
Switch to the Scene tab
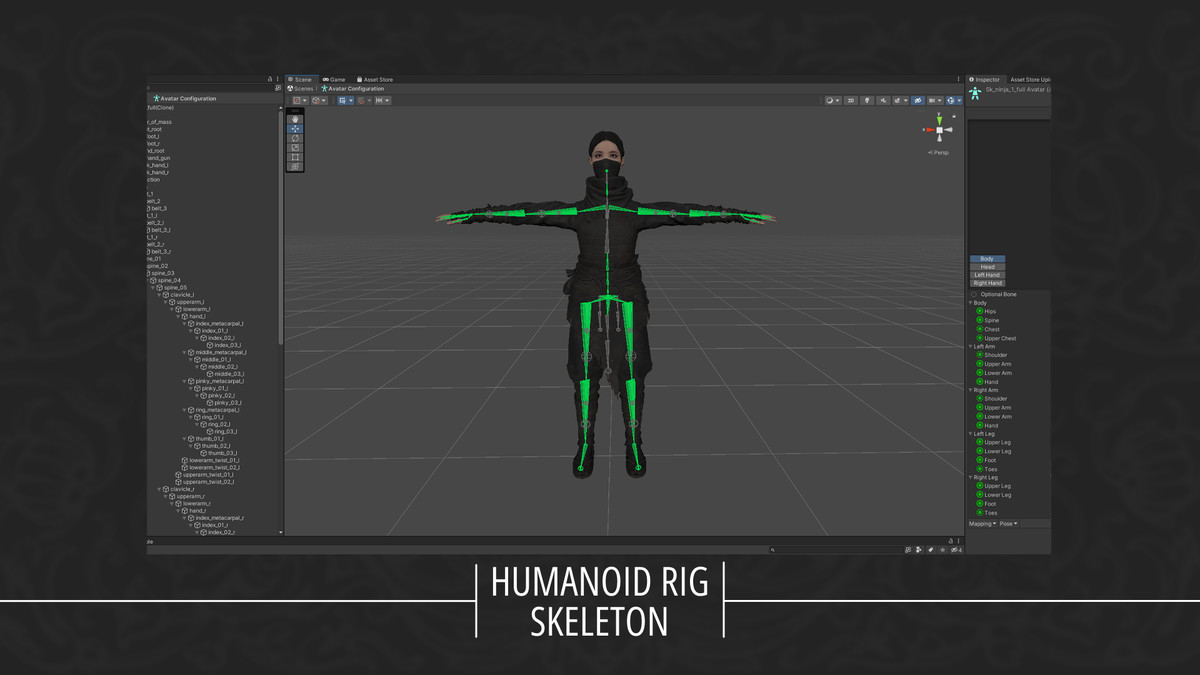tap(300, 79)
